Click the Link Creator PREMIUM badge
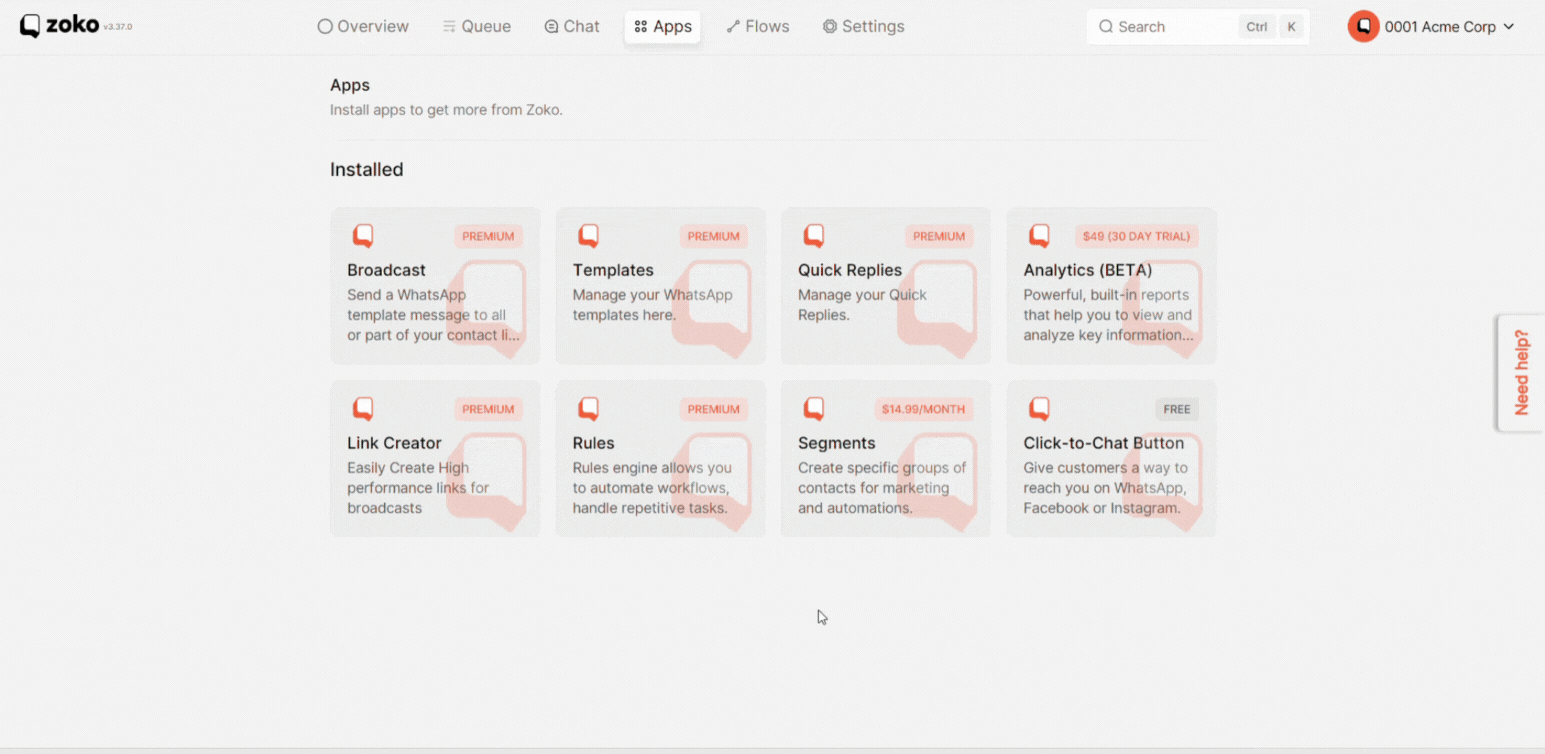Image resolution: width=1545 pixels, height=754 pixels. point(488,409)
